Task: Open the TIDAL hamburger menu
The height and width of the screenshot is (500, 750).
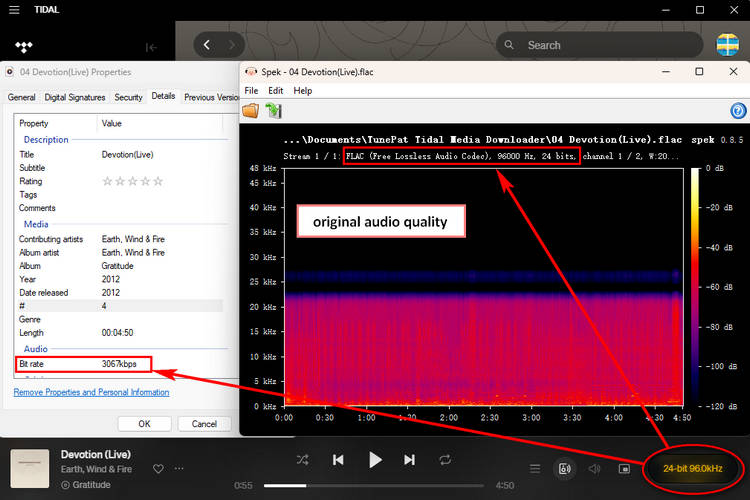Action: click(x=14, y=10)
